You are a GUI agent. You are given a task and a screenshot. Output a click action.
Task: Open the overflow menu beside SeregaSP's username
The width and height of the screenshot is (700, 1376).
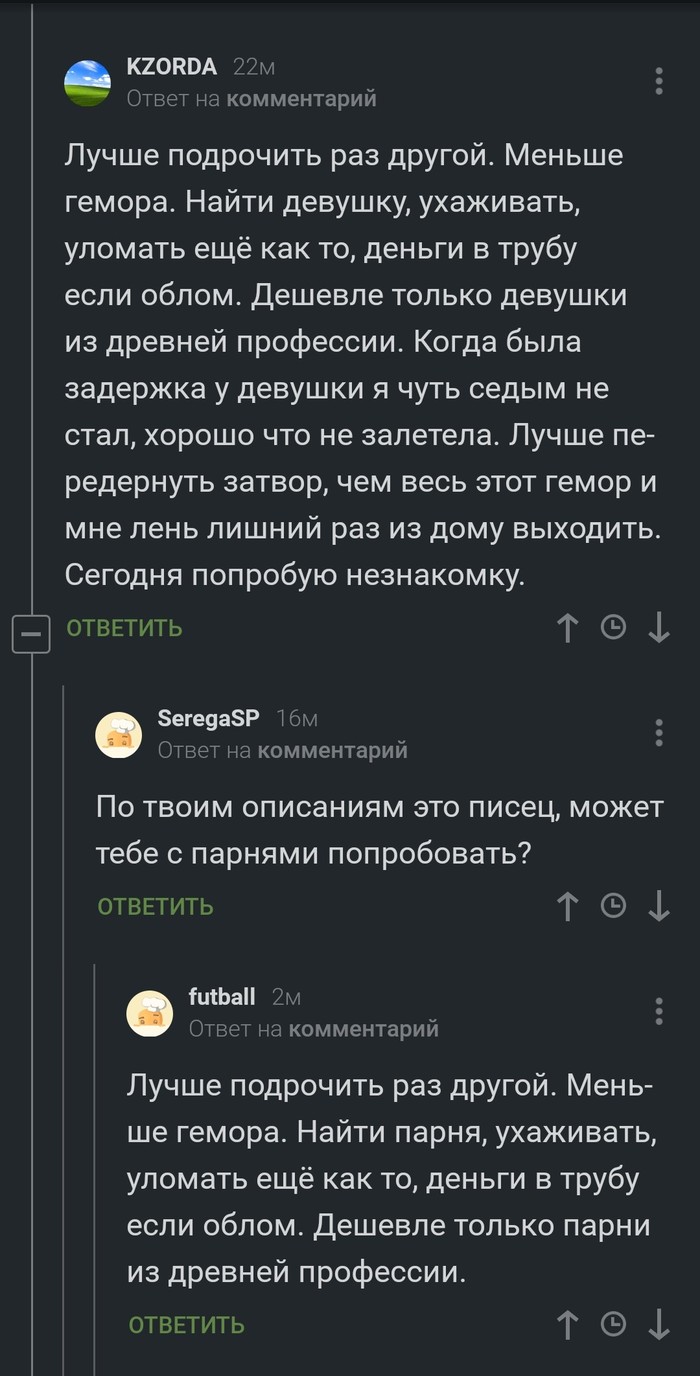pos(659,733)
